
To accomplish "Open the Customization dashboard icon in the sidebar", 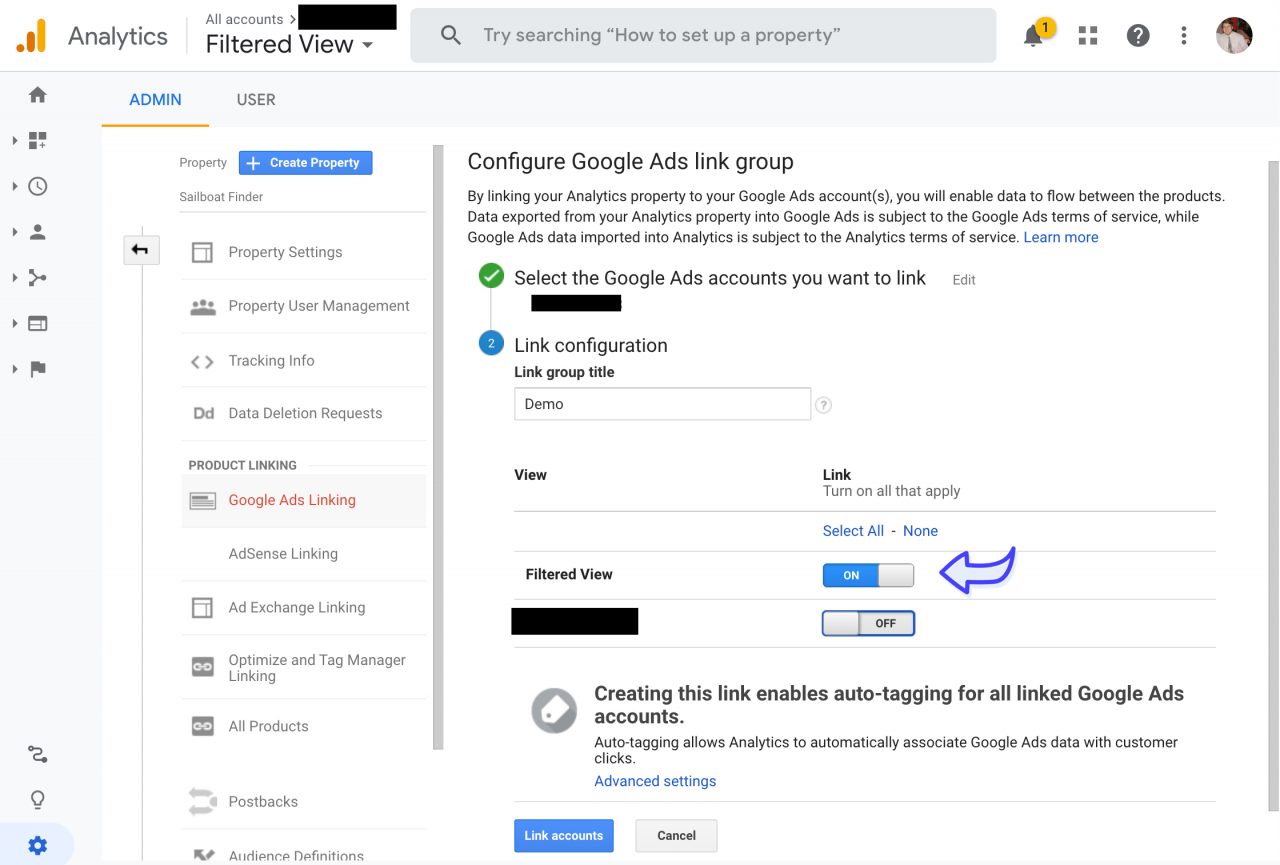I will (37, 140).
